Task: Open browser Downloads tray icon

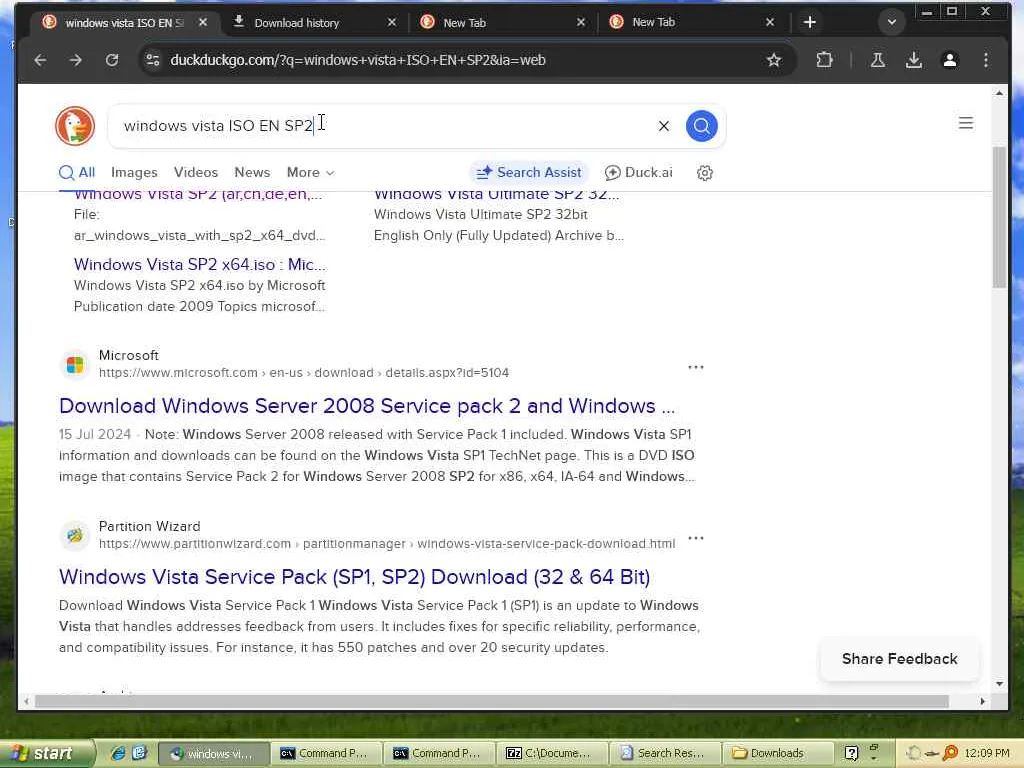Action: pyautogui.click(x=914, y=60)
